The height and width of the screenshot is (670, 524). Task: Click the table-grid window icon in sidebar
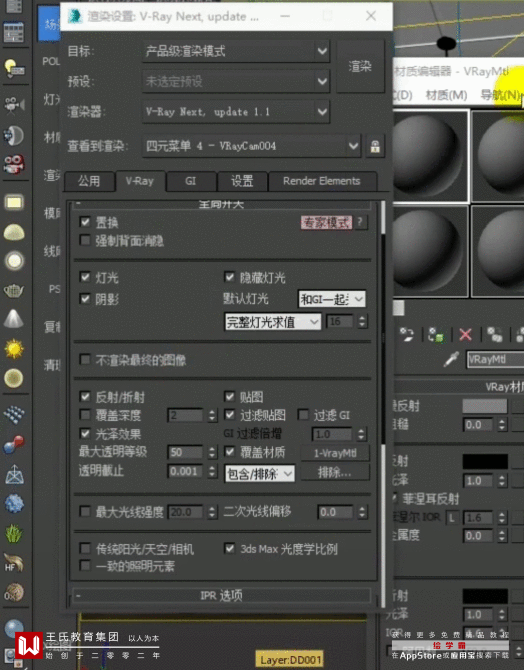pyautogui.click(x=14, y=32)
